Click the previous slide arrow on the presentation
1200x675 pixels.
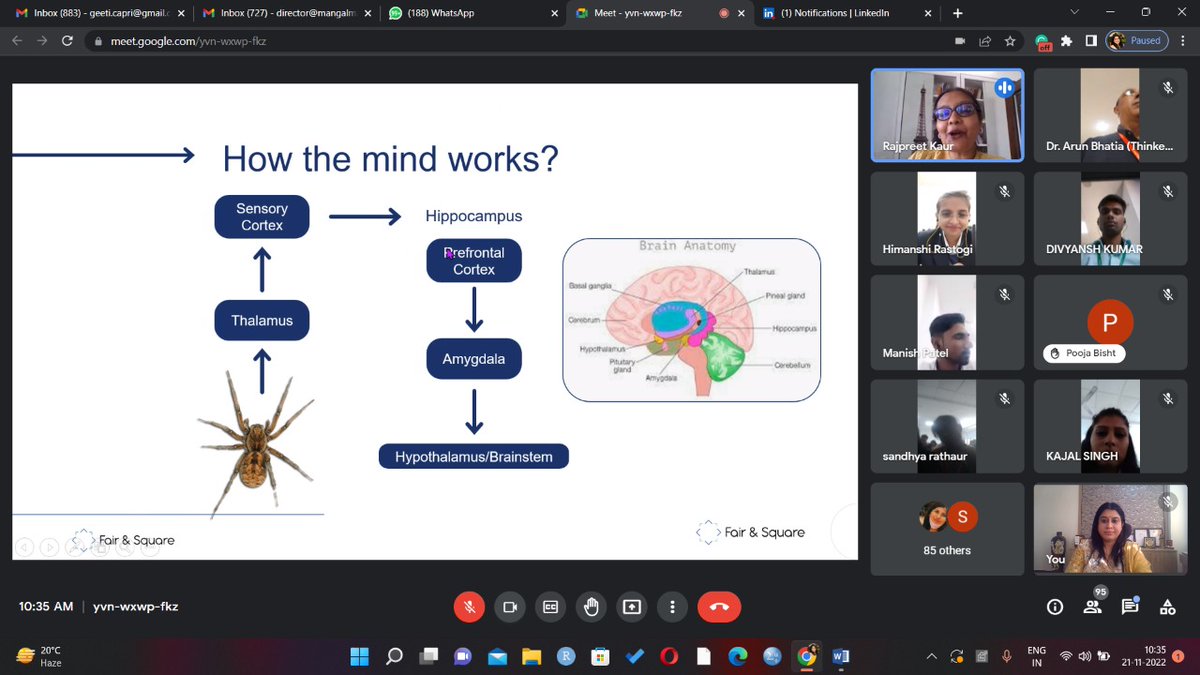pos(24,548)
